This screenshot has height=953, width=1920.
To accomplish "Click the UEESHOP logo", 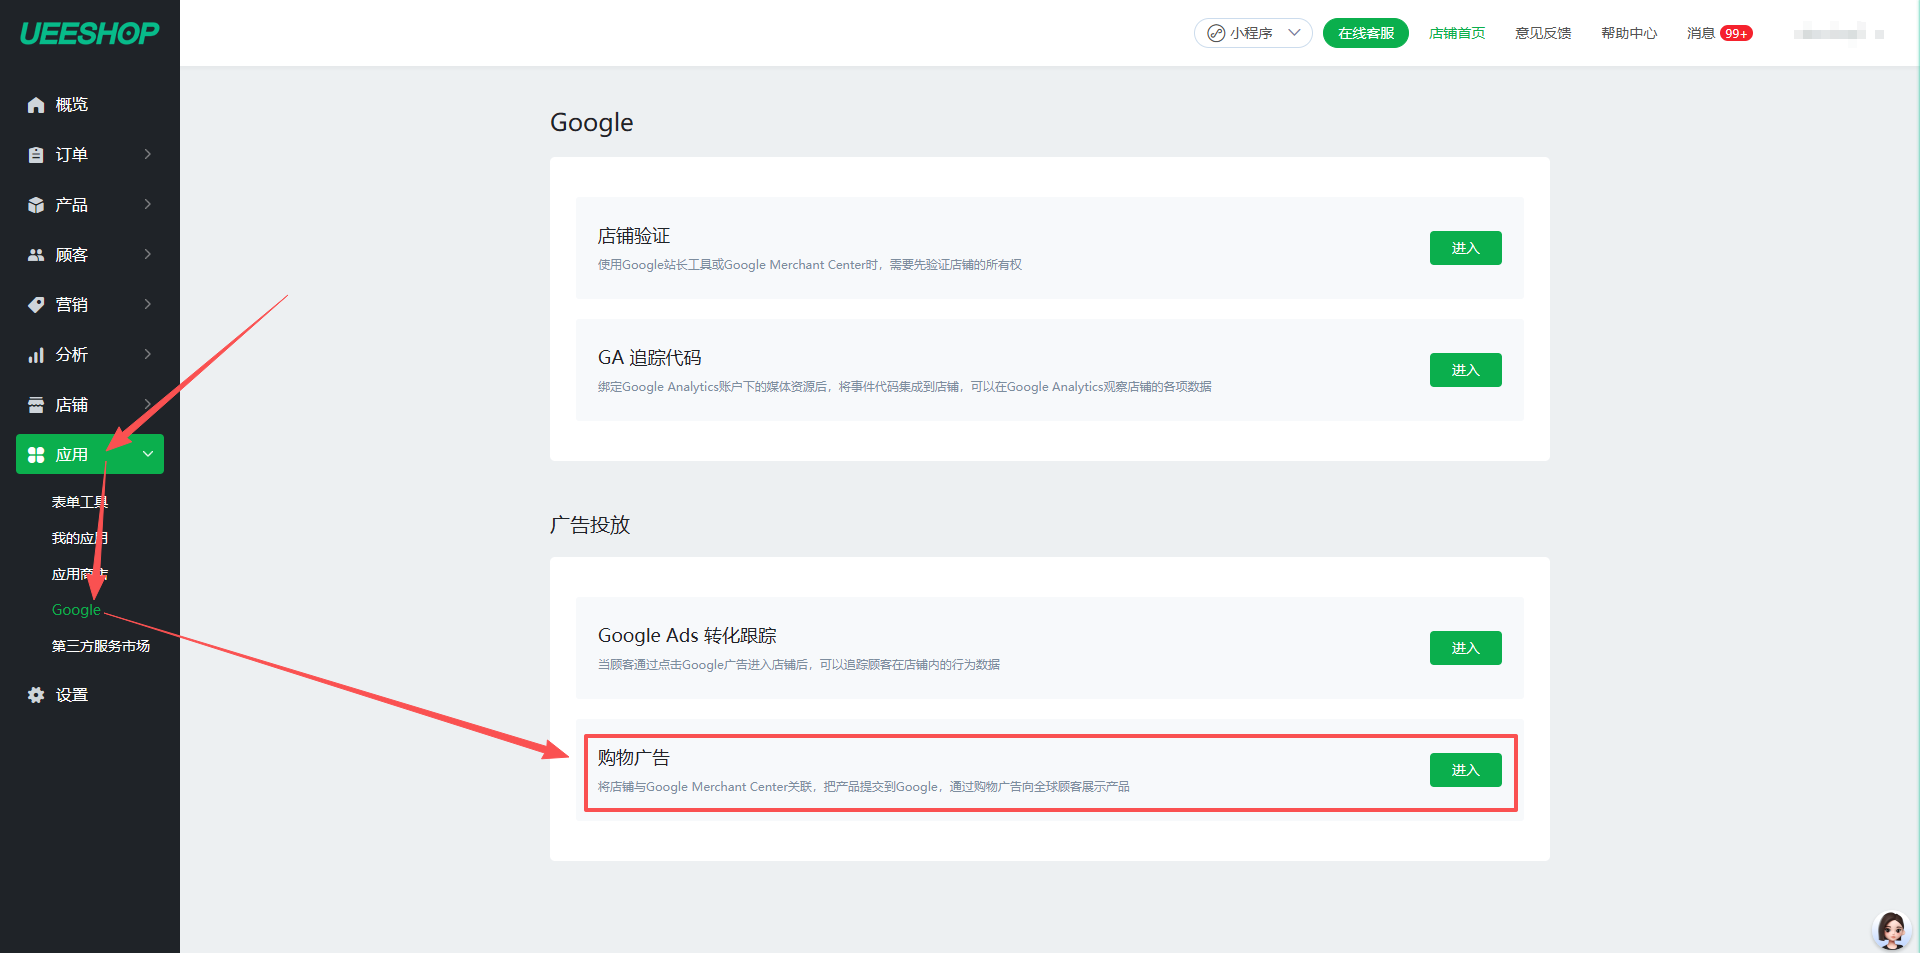I will pos(89,34).
